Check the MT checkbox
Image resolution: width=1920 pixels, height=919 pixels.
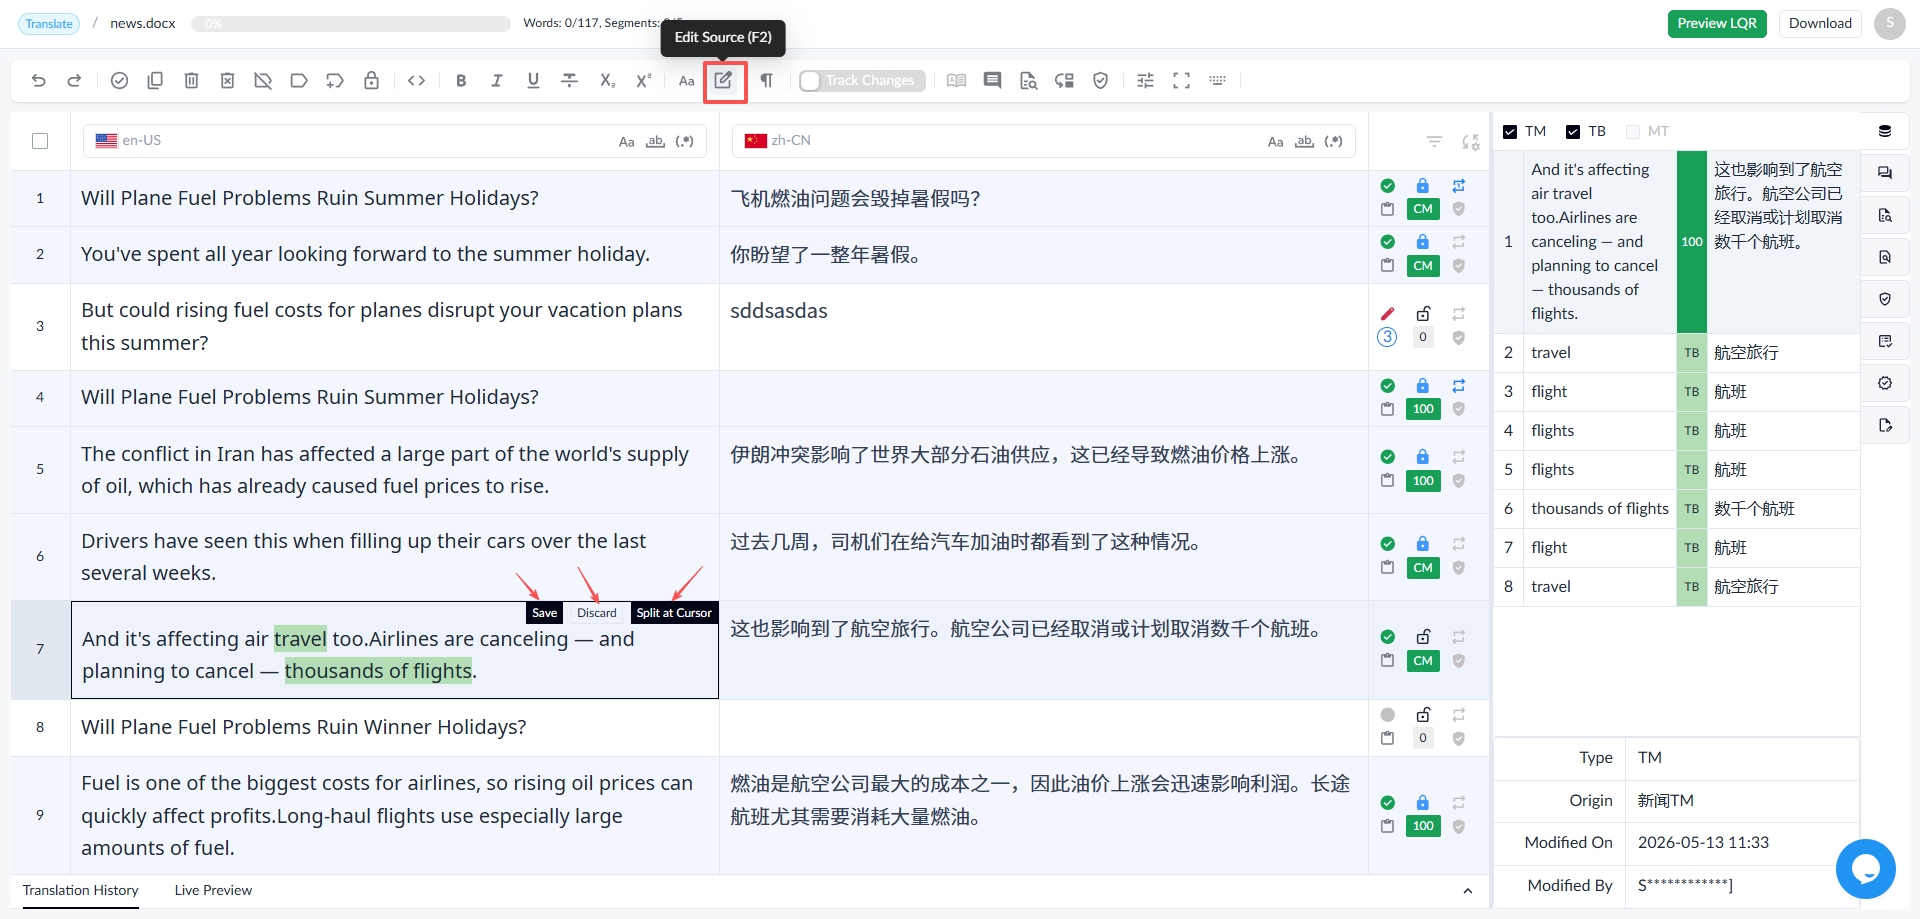point(1633,132)
